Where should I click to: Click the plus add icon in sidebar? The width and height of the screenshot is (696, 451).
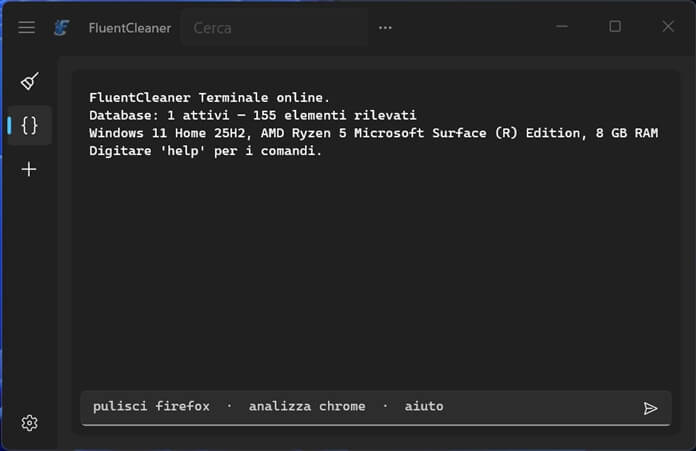point(29,169)
